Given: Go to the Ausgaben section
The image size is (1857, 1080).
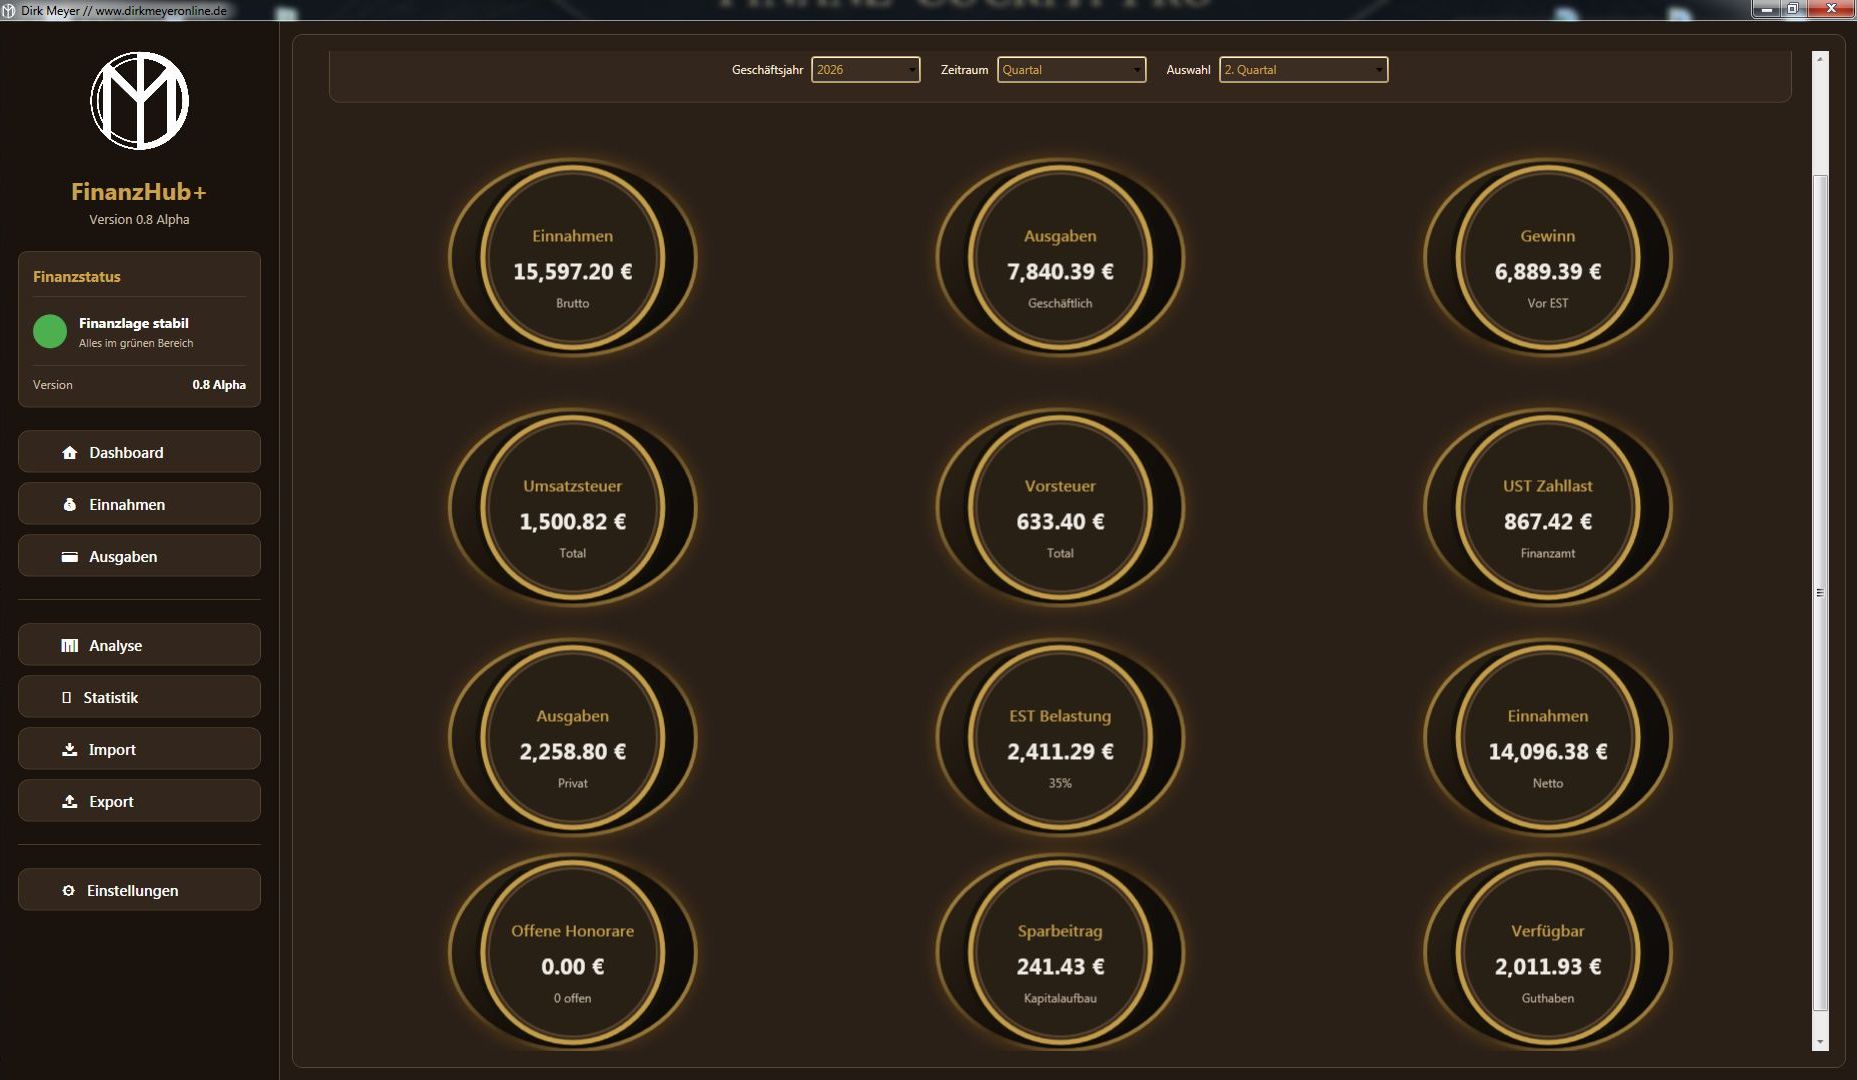Looking at the screenshot, I should point(139,556).
